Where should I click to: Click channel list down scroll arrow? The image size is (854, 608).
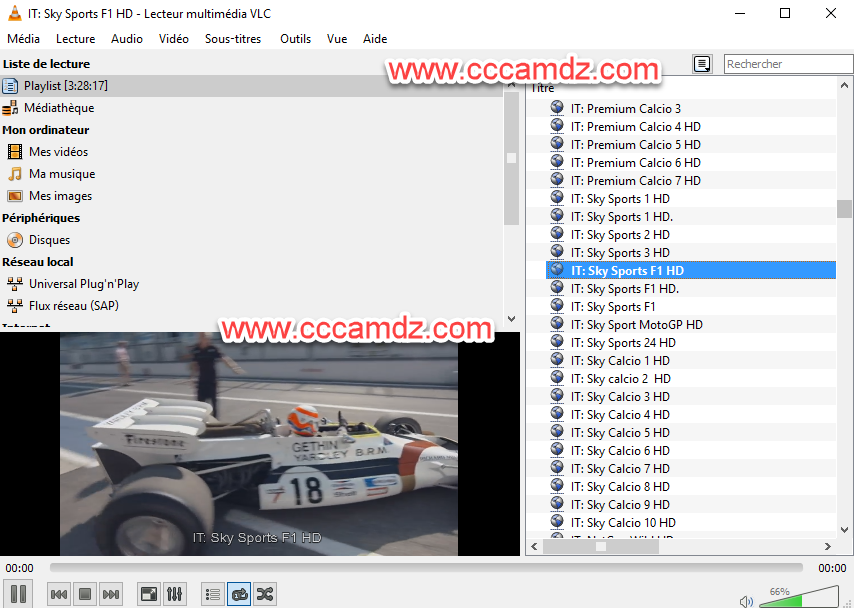(x=844, y=529)
